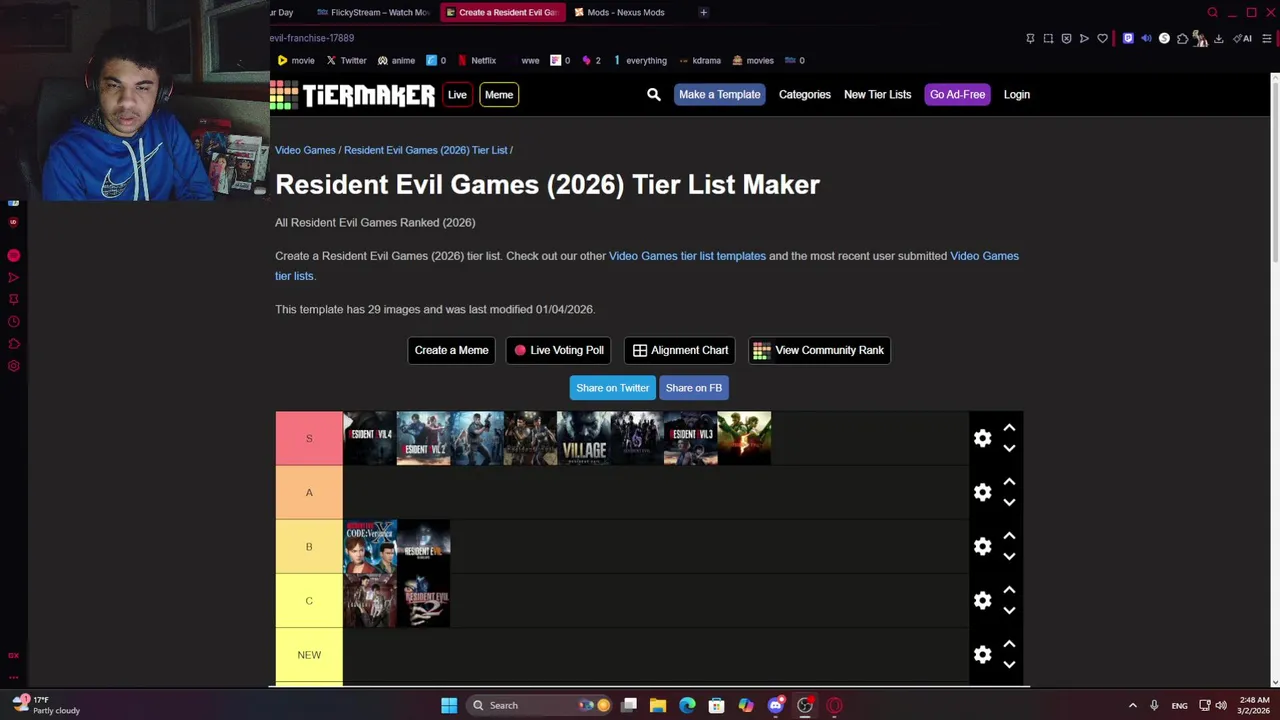
Task: Open New Tier Lists navigation item
Action: pos(877,94)
